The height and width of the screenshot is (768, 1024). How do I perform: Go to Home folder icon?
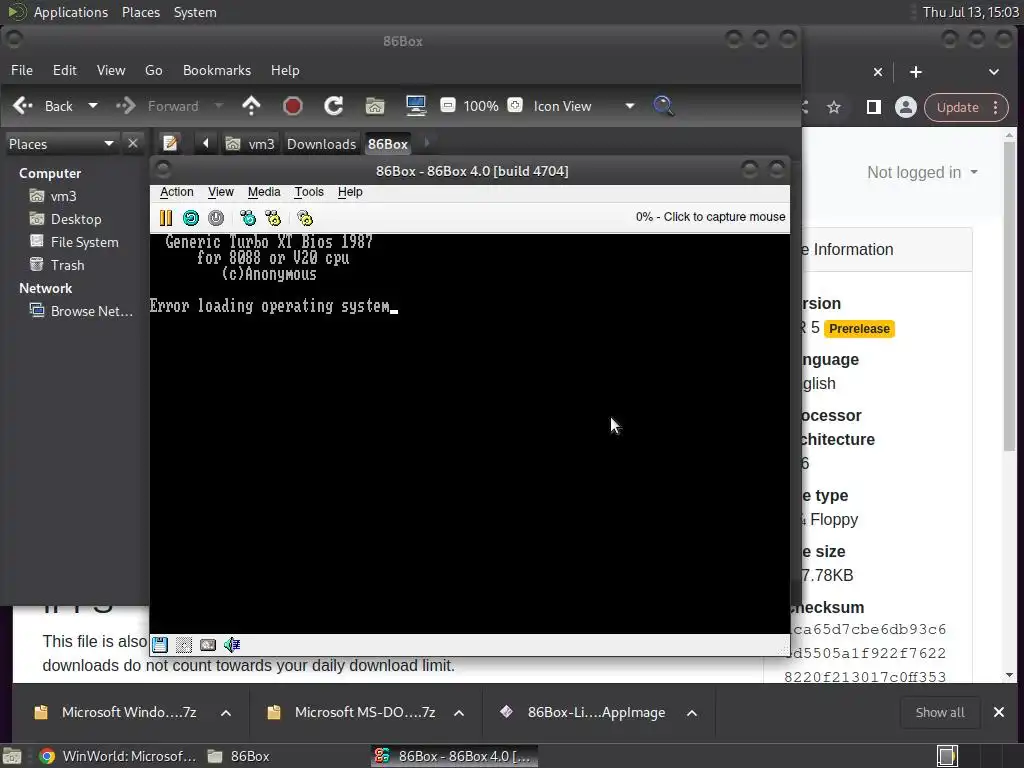pos(375,106)
